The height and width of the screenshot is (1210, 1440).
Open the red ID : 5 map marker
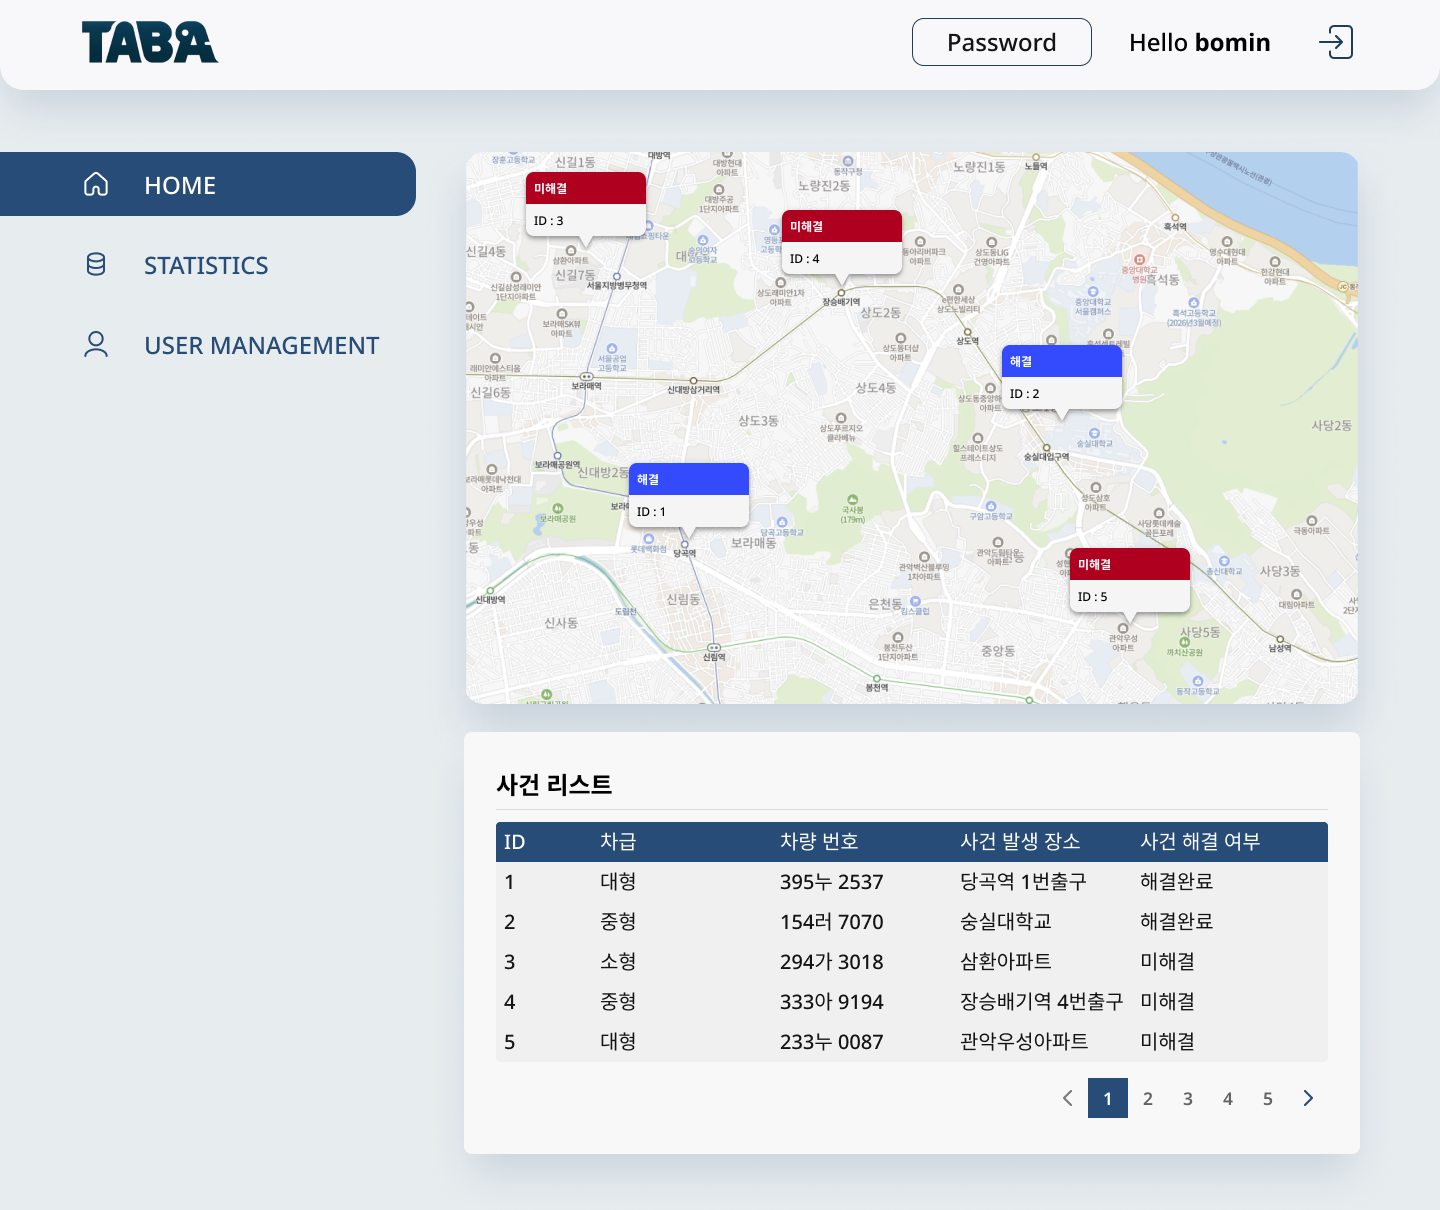pyautogui.click(x=1130, y=580)
